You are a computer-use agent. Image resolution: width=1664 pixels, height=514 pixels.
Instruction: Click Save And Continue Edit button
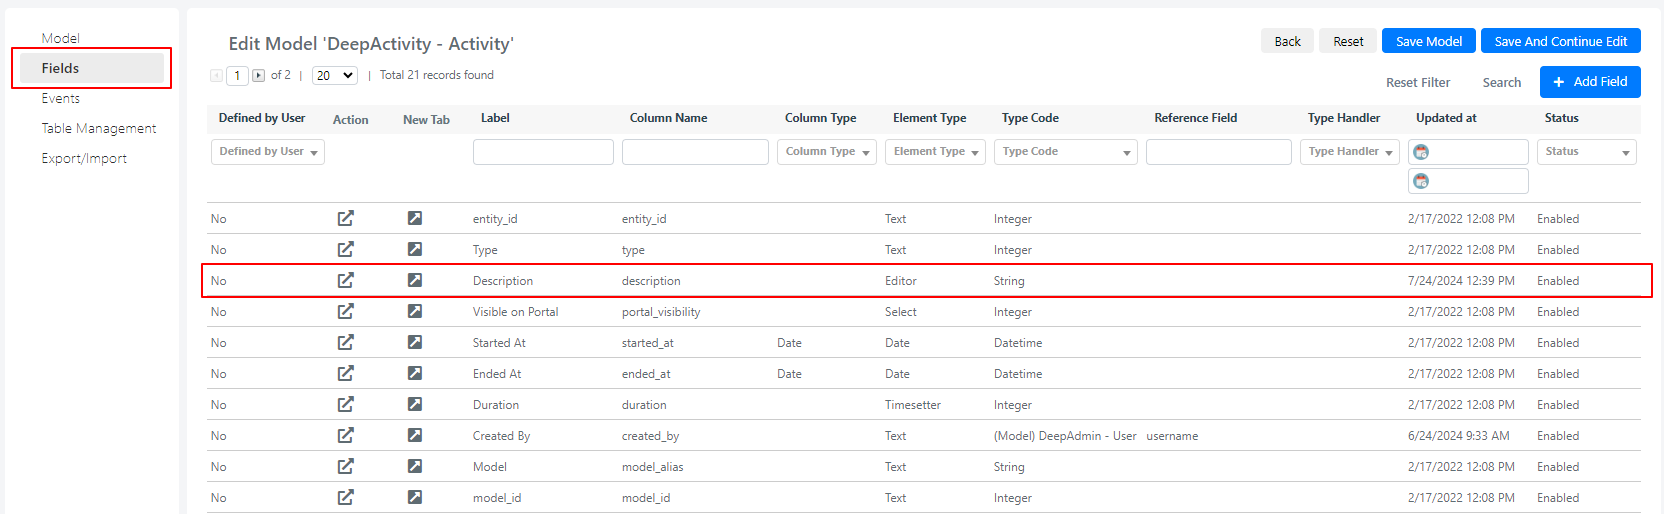[x=1561, y=41]
